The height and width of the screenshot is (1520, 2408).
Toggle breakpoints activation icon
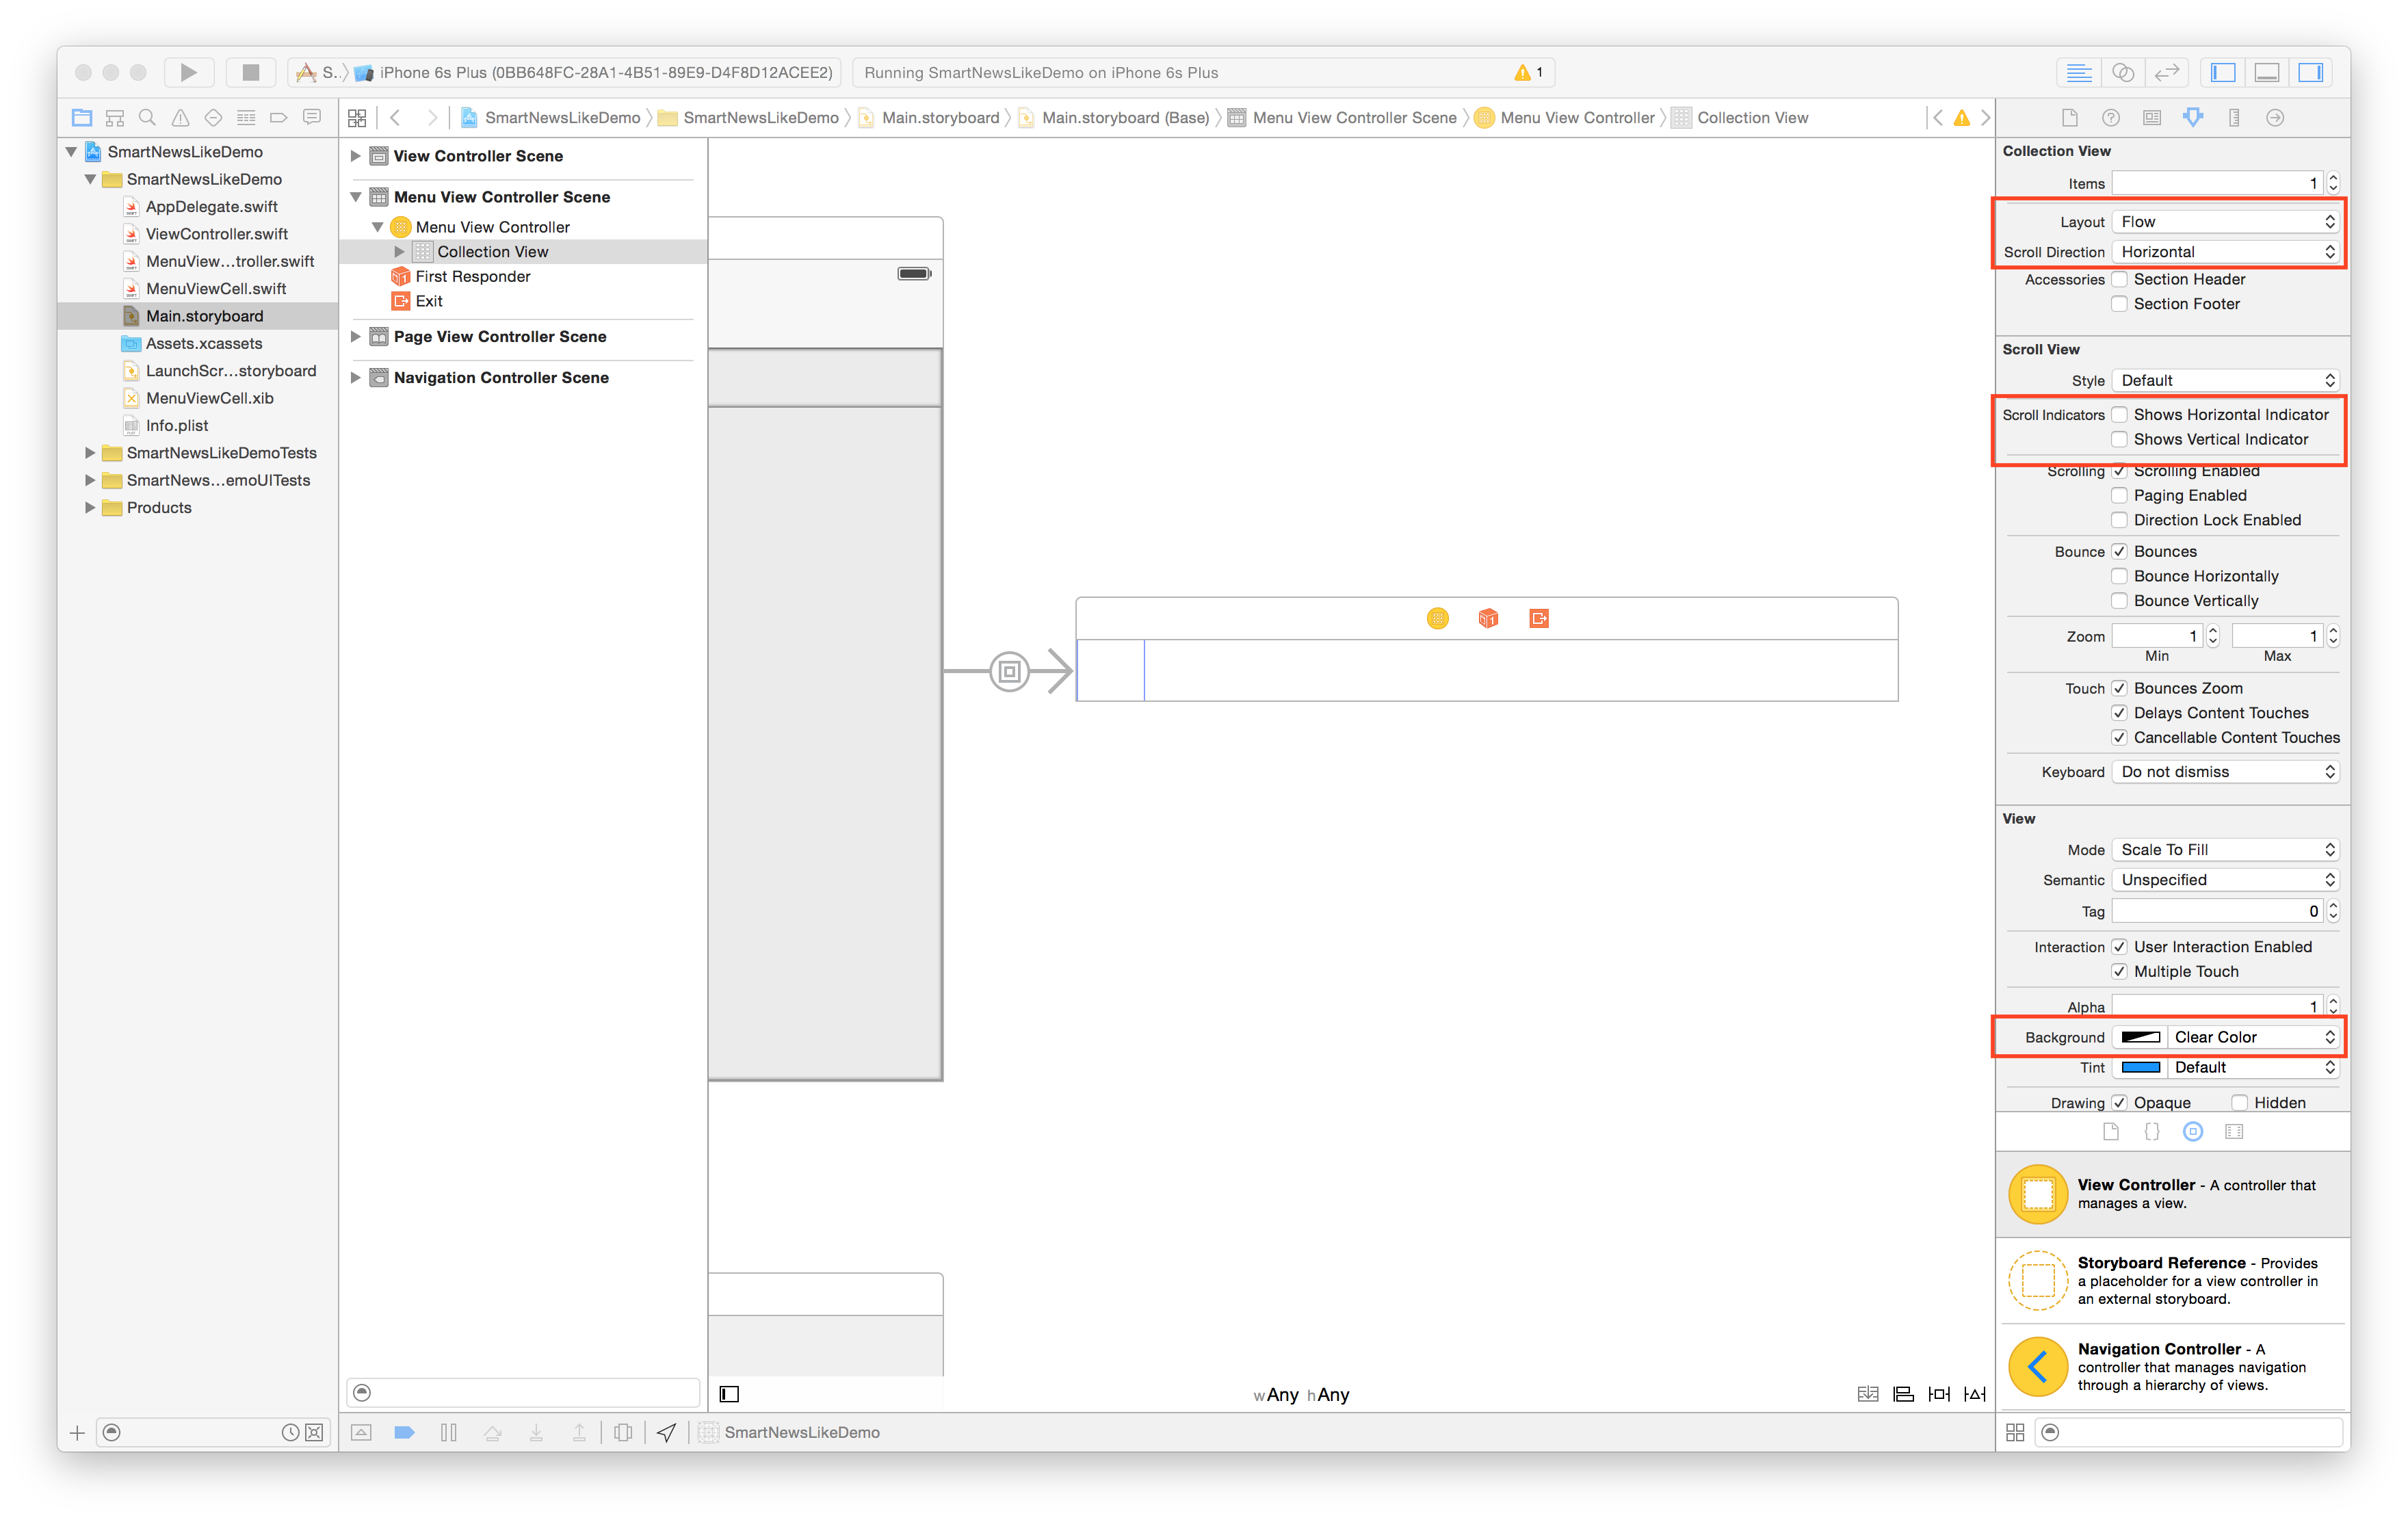404,1432
